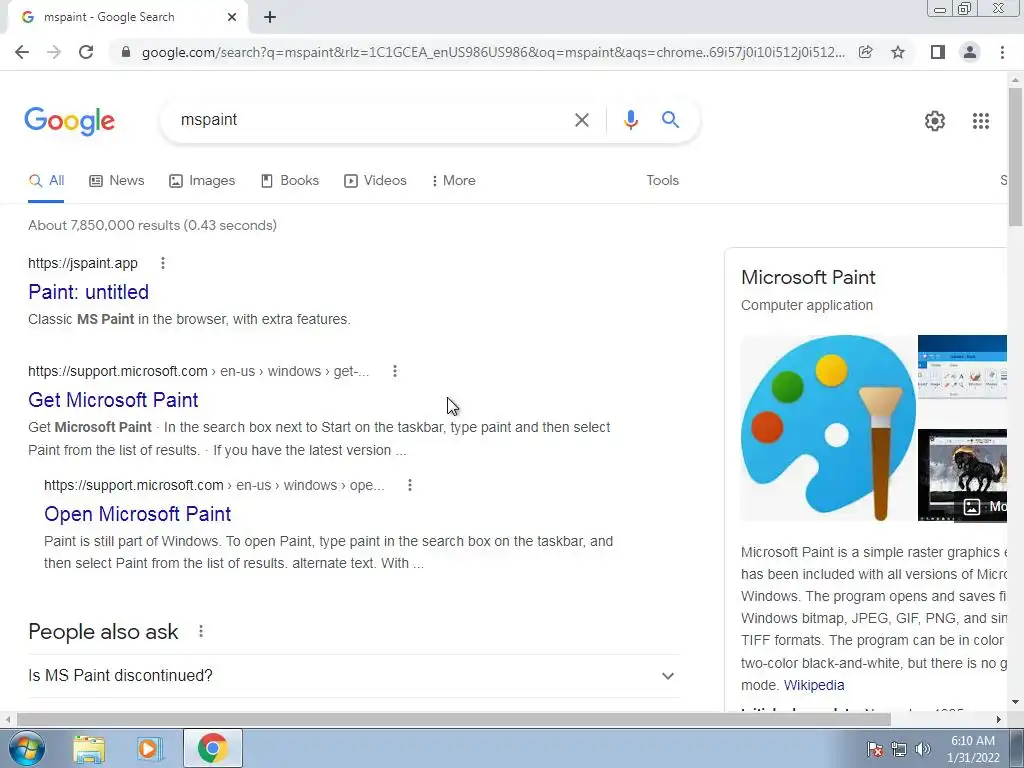Open options dots for Open Microsoft Paint result
Viewport: 1024px width, 768px height.
point(409,485)
